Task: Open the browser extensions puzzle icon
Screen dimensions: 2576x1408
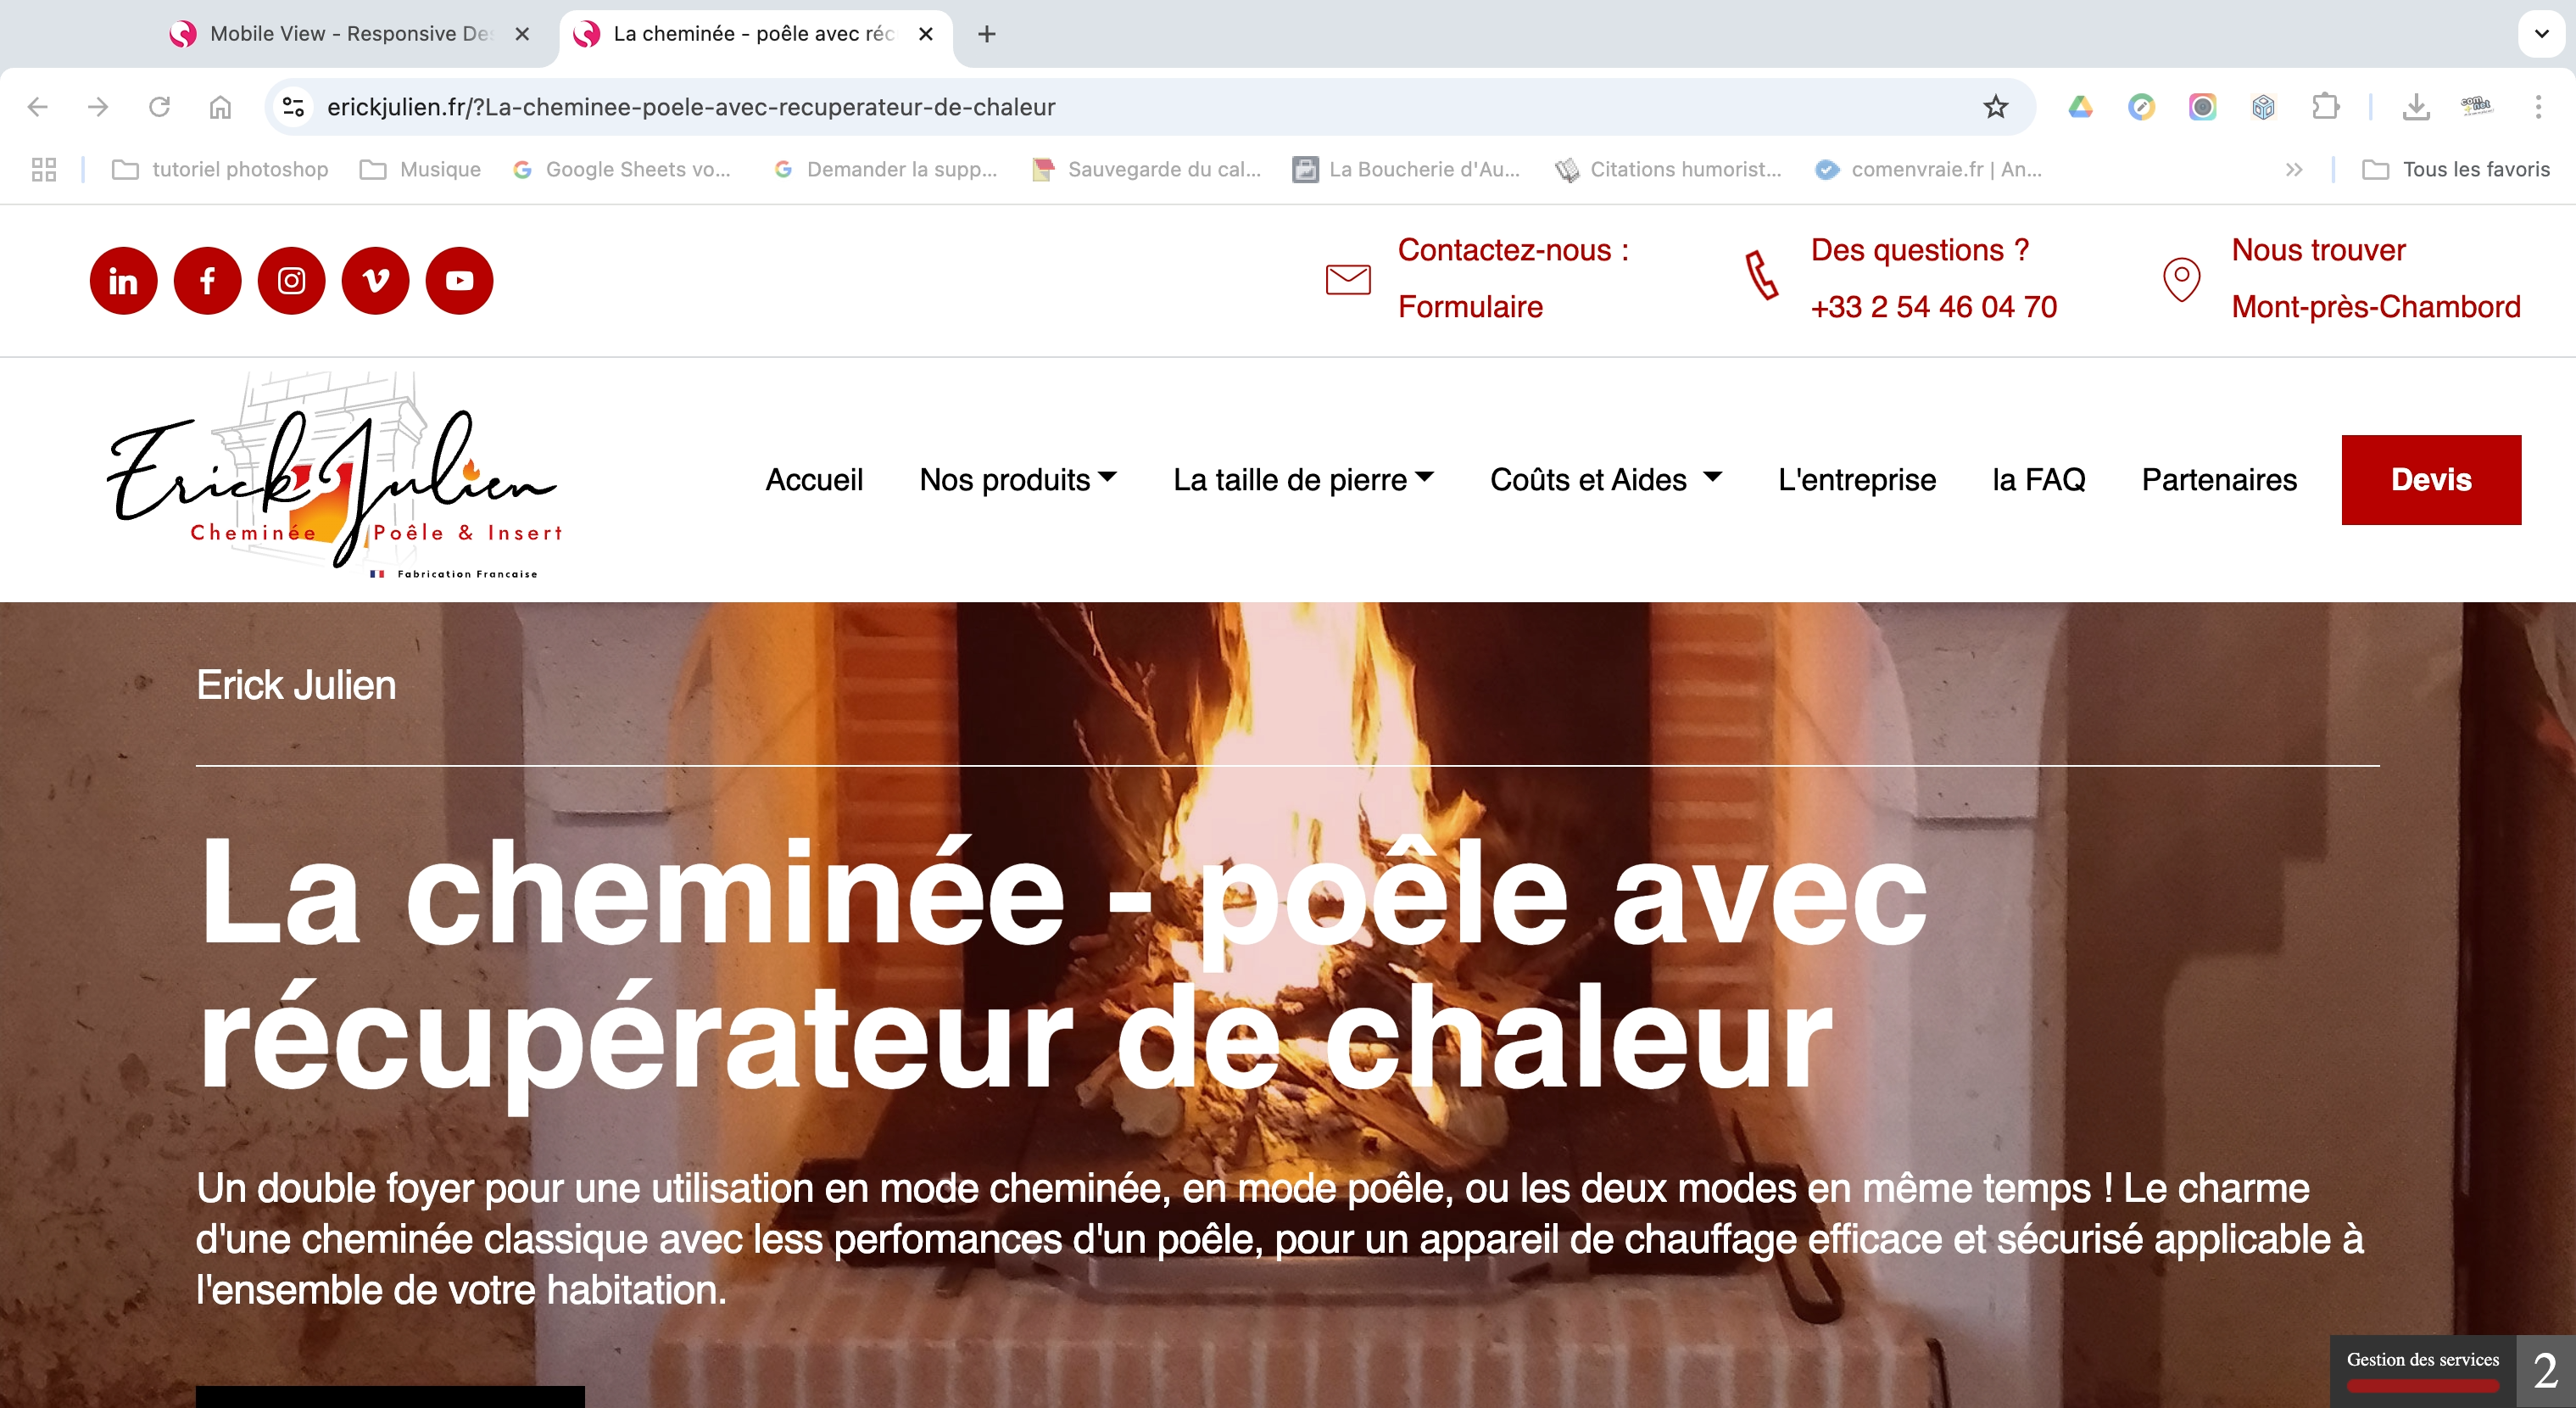Action: pyautogui.click(x=2325, y=107)
